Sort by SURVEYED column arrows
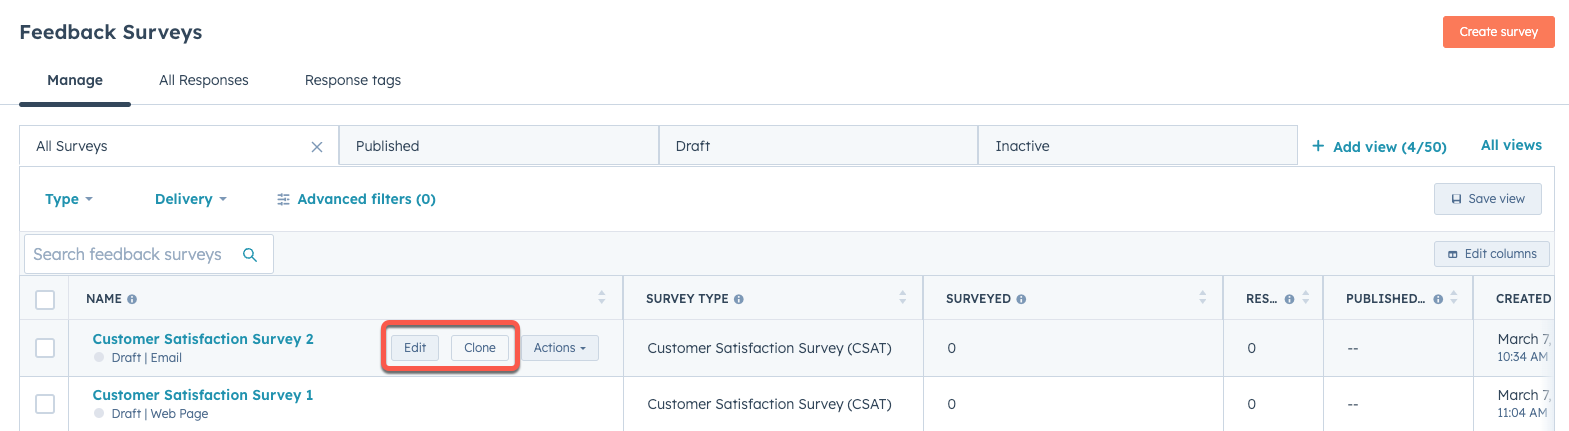Screen dimensions: 1569x431 point(1202,298)
